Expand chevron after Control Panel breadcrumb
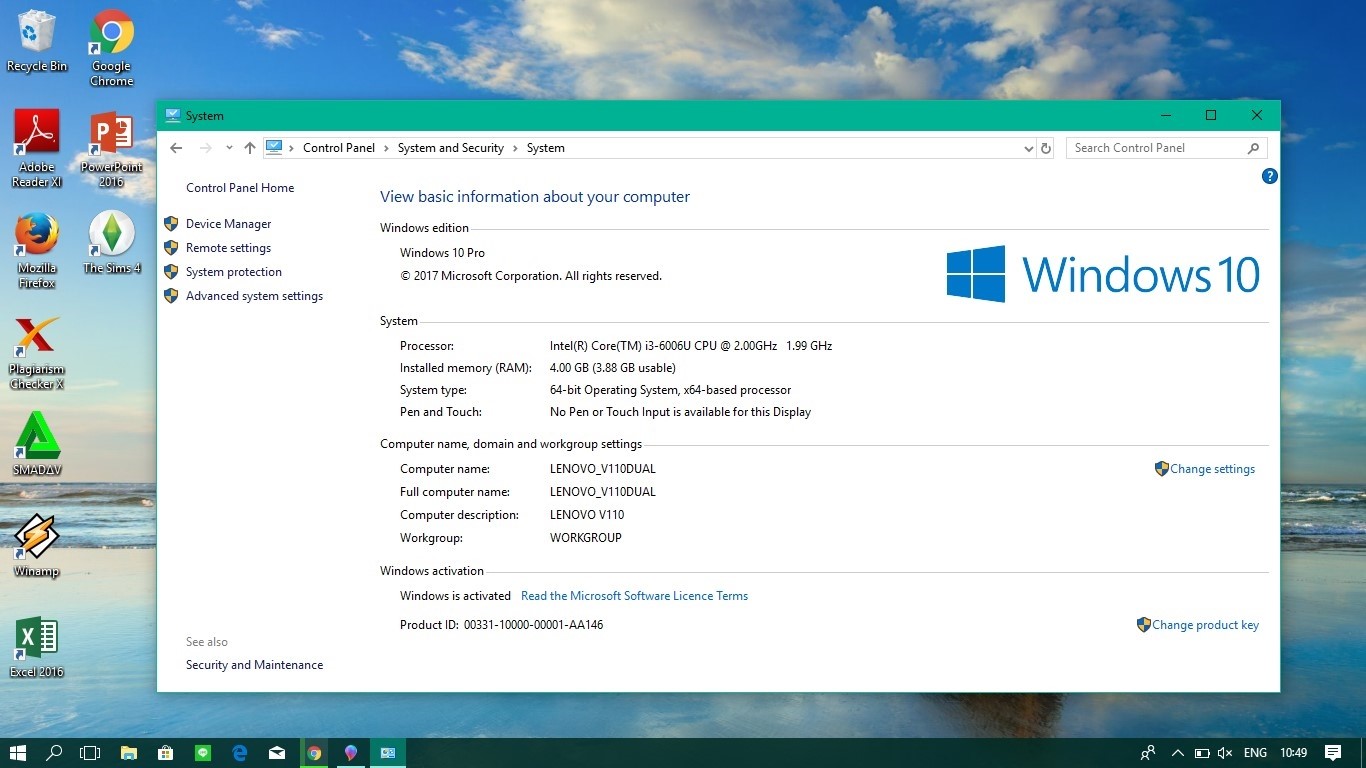Screen dimensions: 1366x768 (386, 148)
